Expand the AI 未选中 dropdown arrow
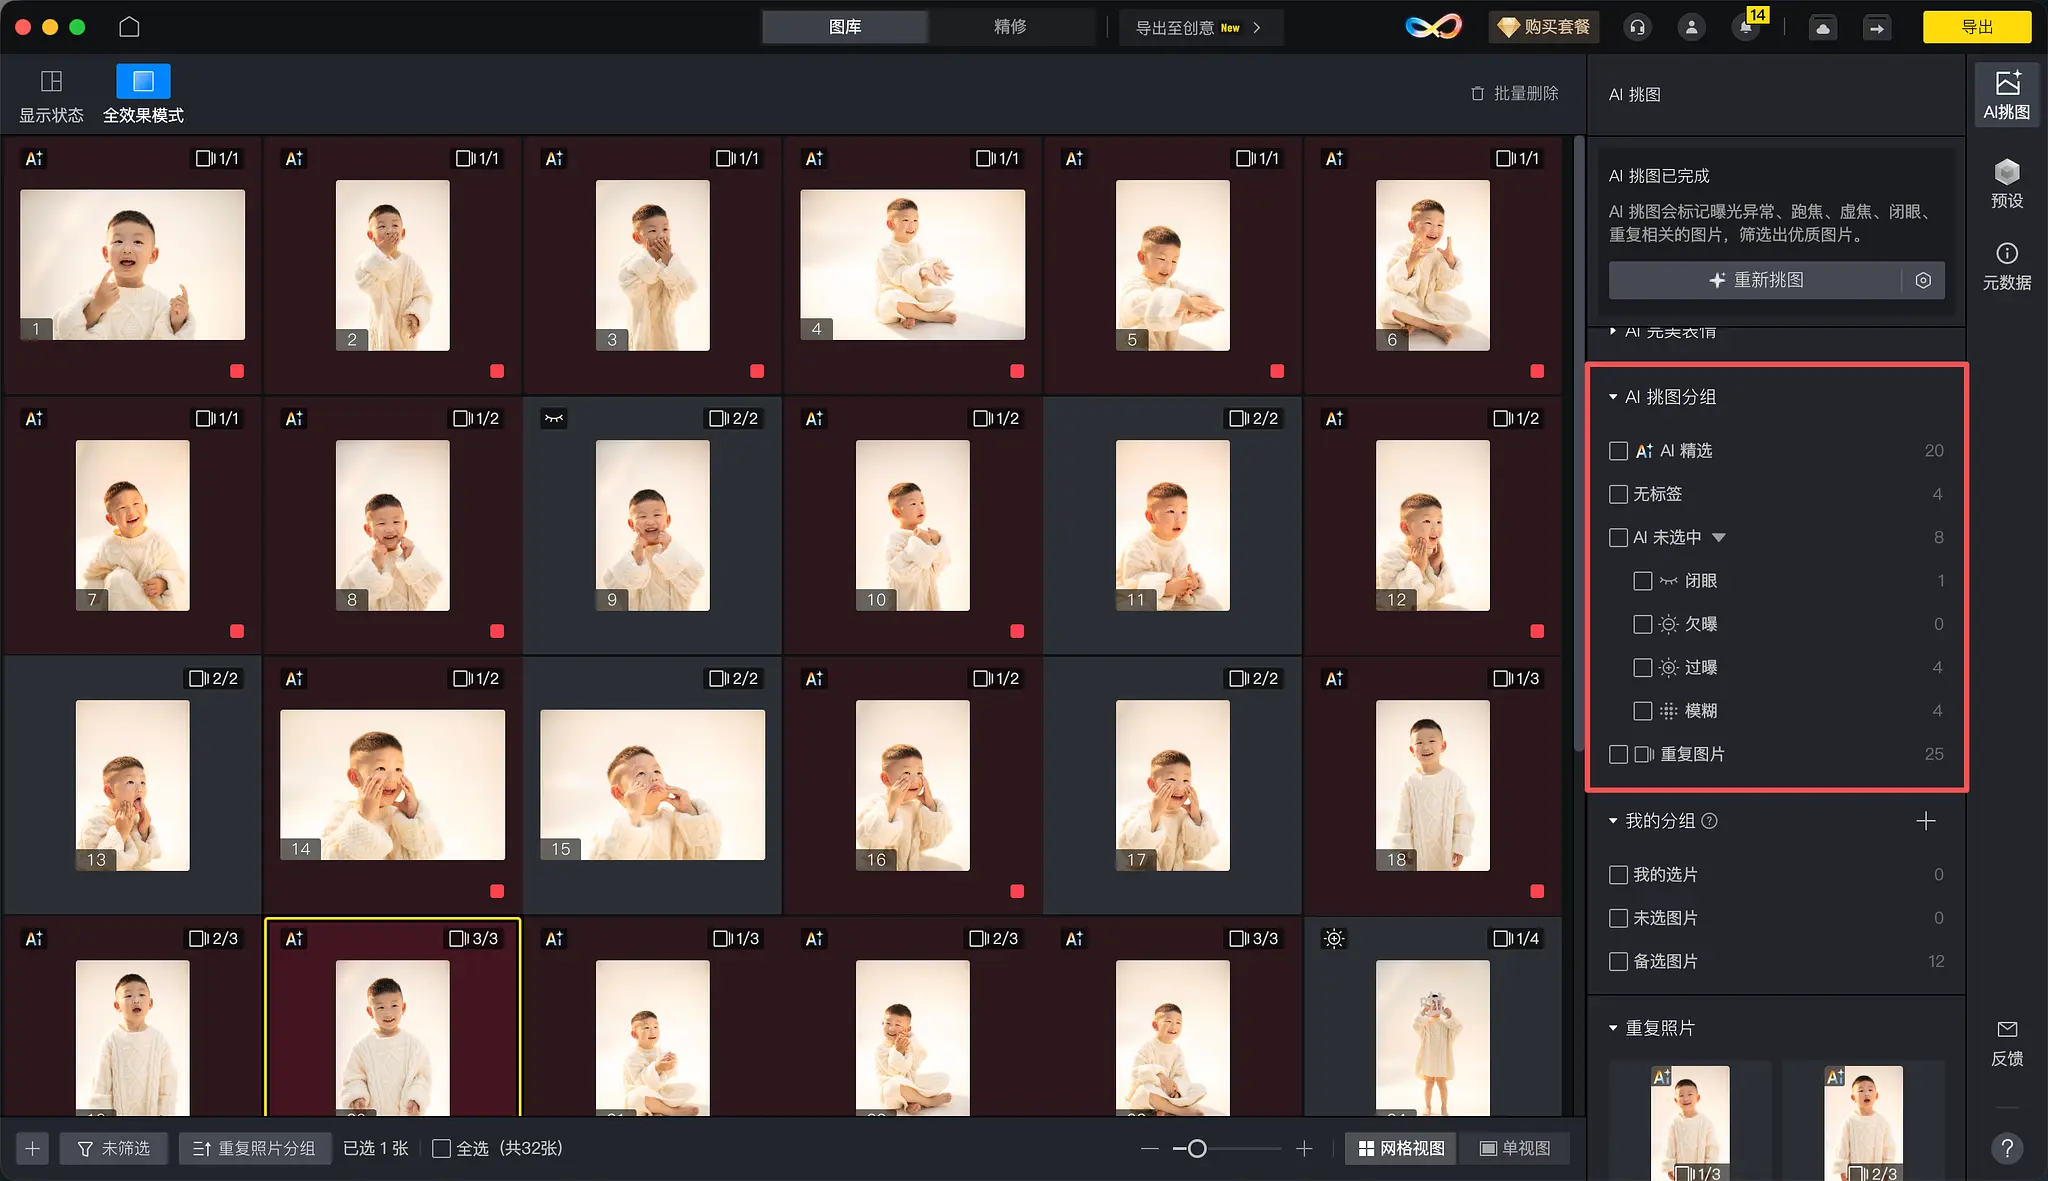This screenshot has width=2048, height=1181. (1720, 538)
